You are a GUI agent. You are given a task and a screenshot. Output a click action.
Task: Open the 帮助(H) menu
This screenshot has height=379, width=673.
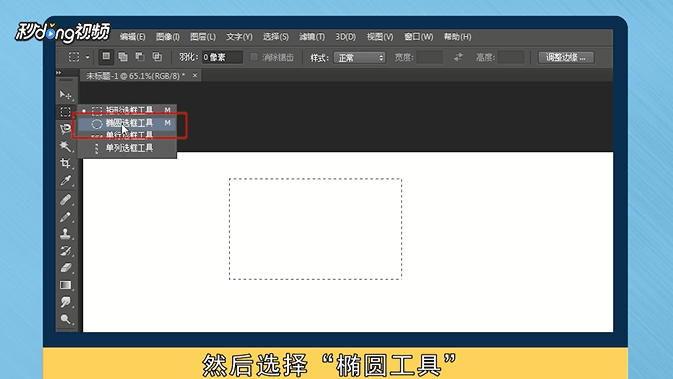coord(458,37)
